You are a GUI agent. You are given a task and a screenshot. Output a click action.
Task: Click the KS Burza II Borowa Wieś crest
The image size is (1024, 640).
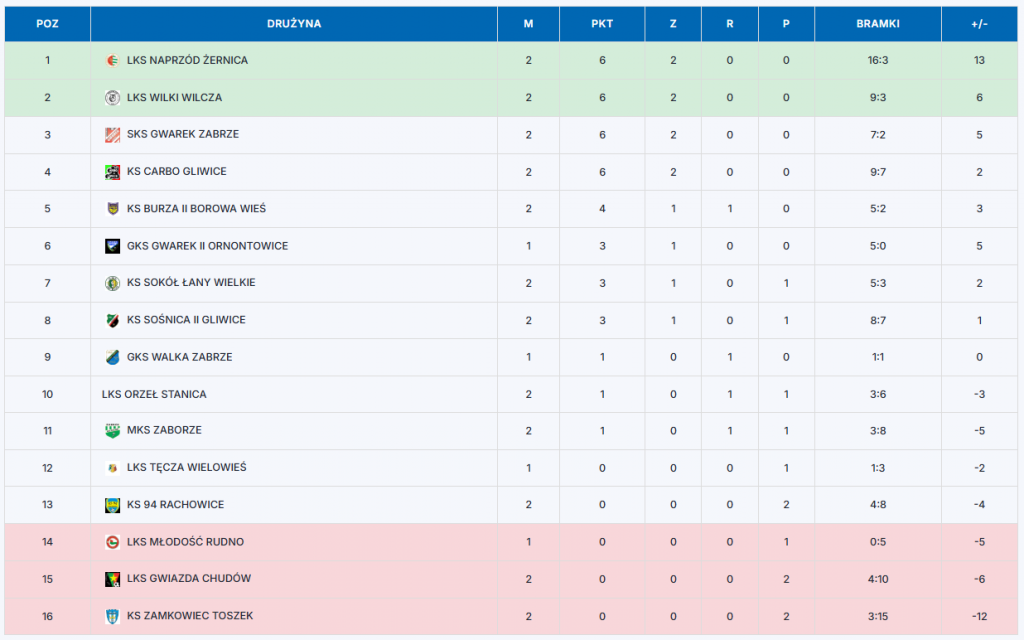click(x=113, y=209)
